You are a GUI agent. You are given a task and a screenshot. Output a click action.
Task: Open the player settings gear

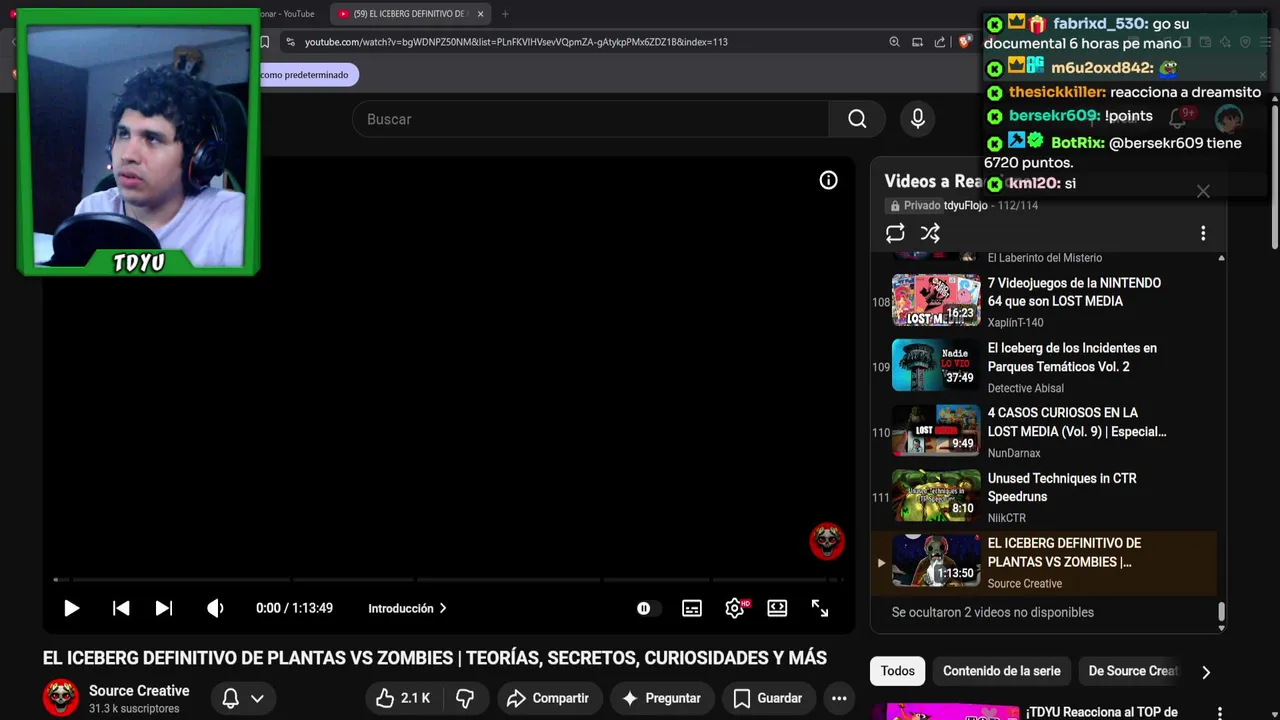click(735, 608)
